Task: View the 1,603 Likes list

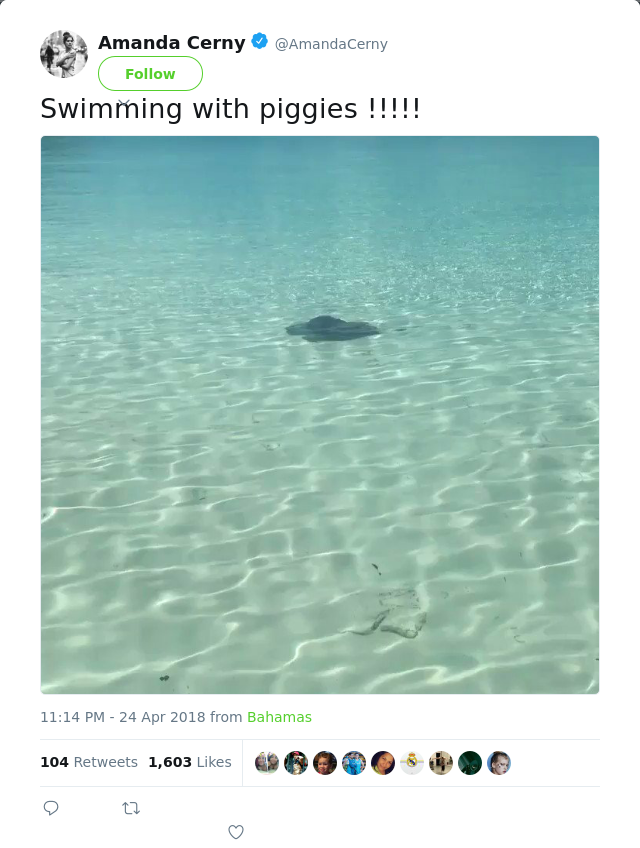Action: [190, 762]
